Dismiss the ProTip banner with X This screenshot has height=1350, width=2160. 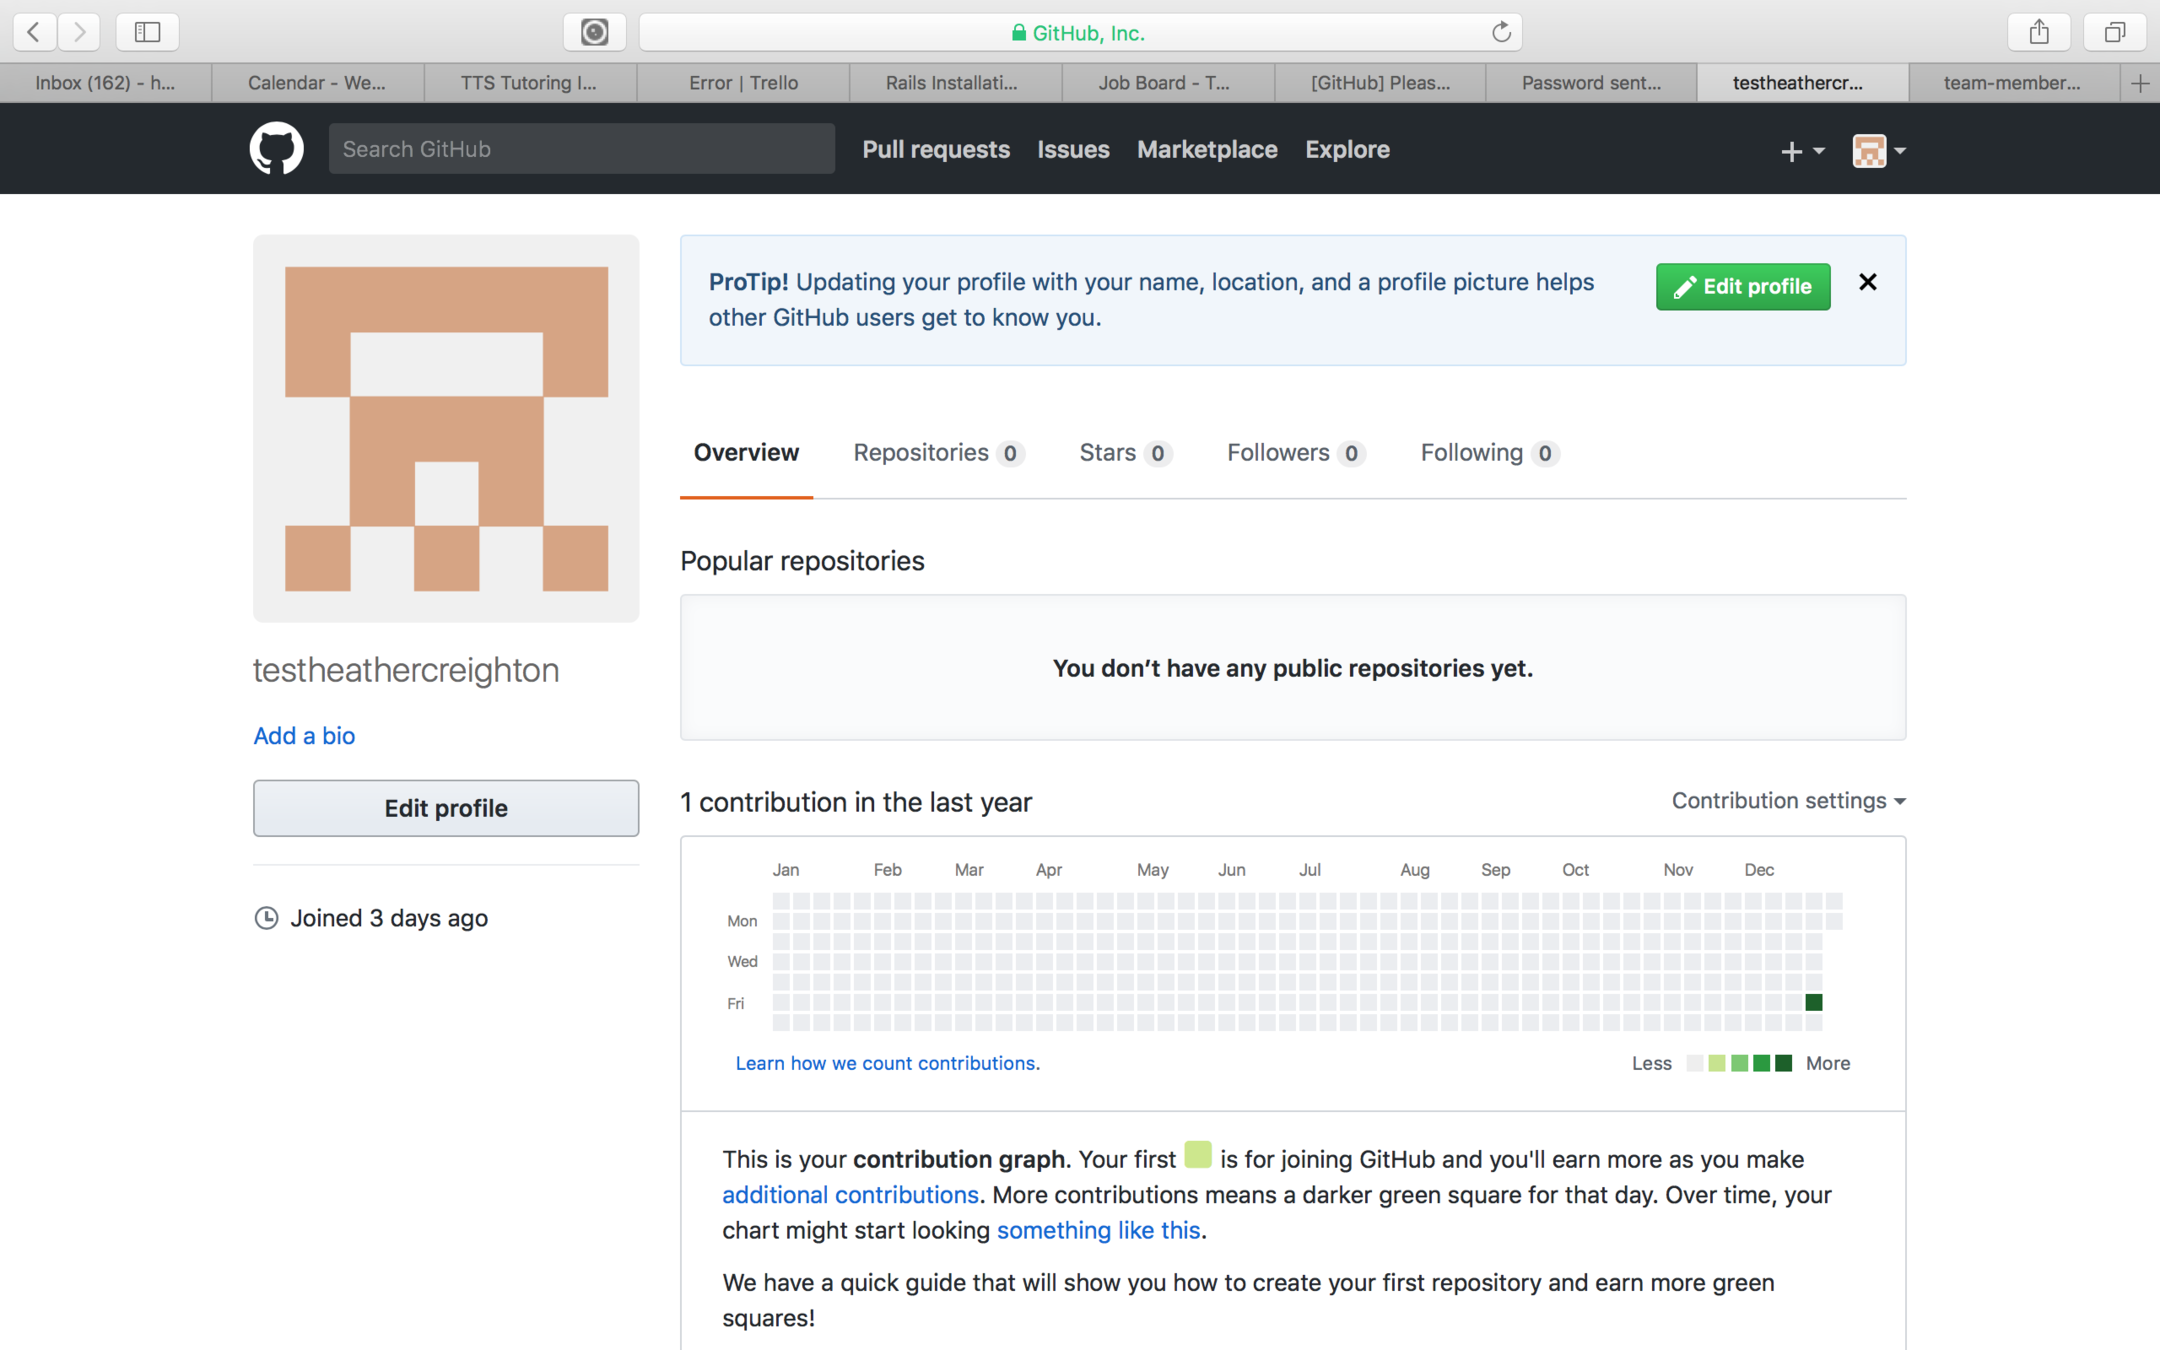(x=1867, y=282)
